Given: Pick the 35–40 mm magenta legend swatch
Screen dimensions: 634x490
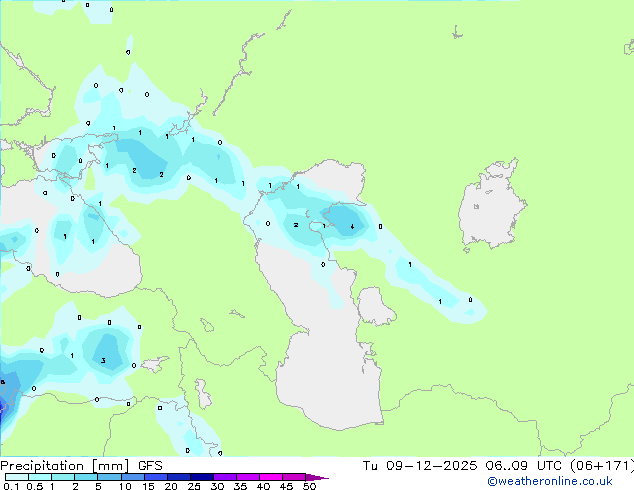Looking at the screenshot, I should pos(248,477).
